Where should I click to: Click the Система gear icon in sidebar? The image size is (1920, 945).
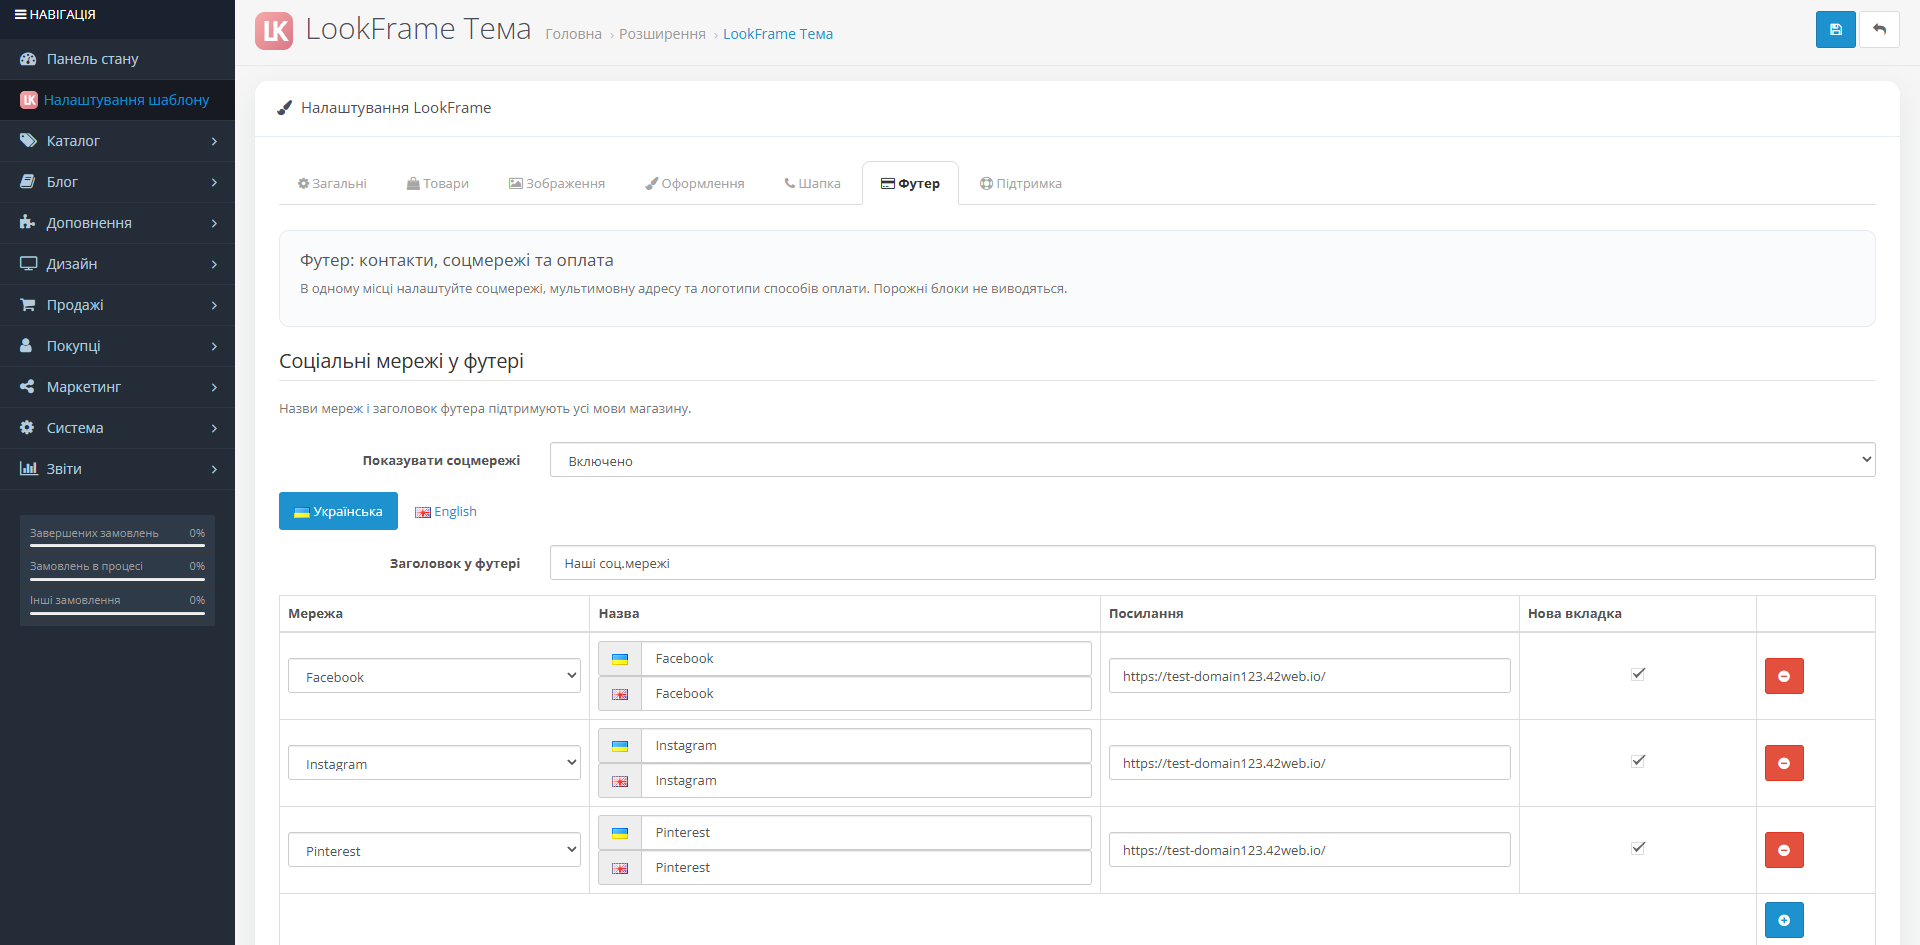tap(28, 428)
